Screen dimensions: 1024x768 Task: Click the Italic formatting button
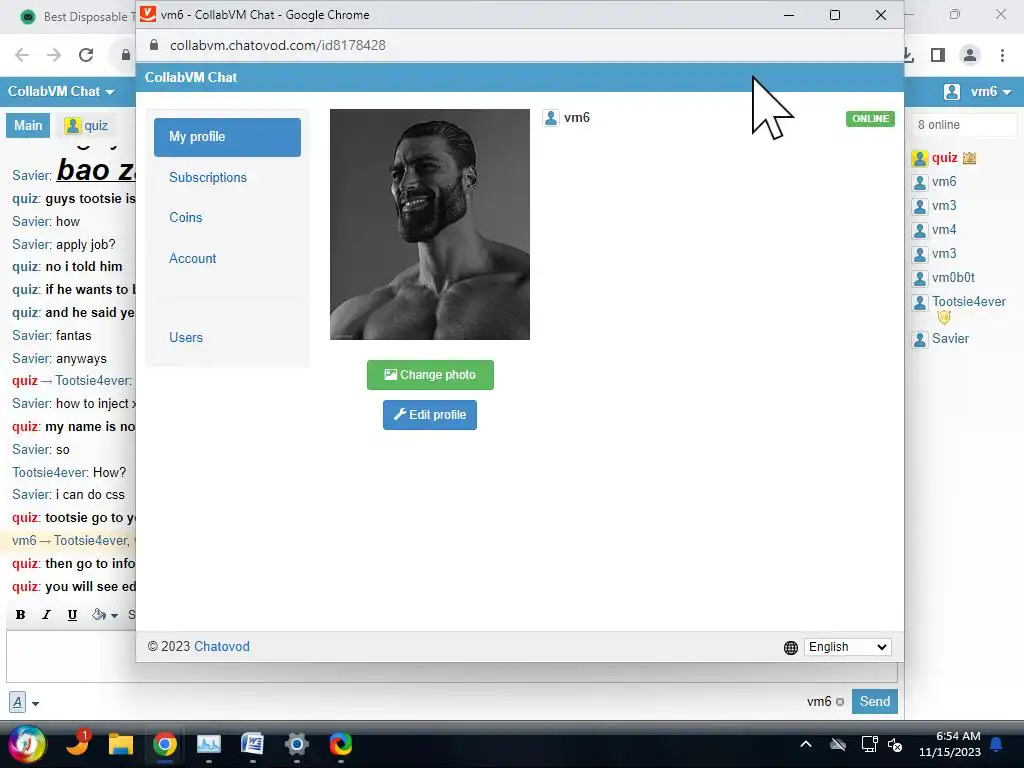tap(46, 615)
